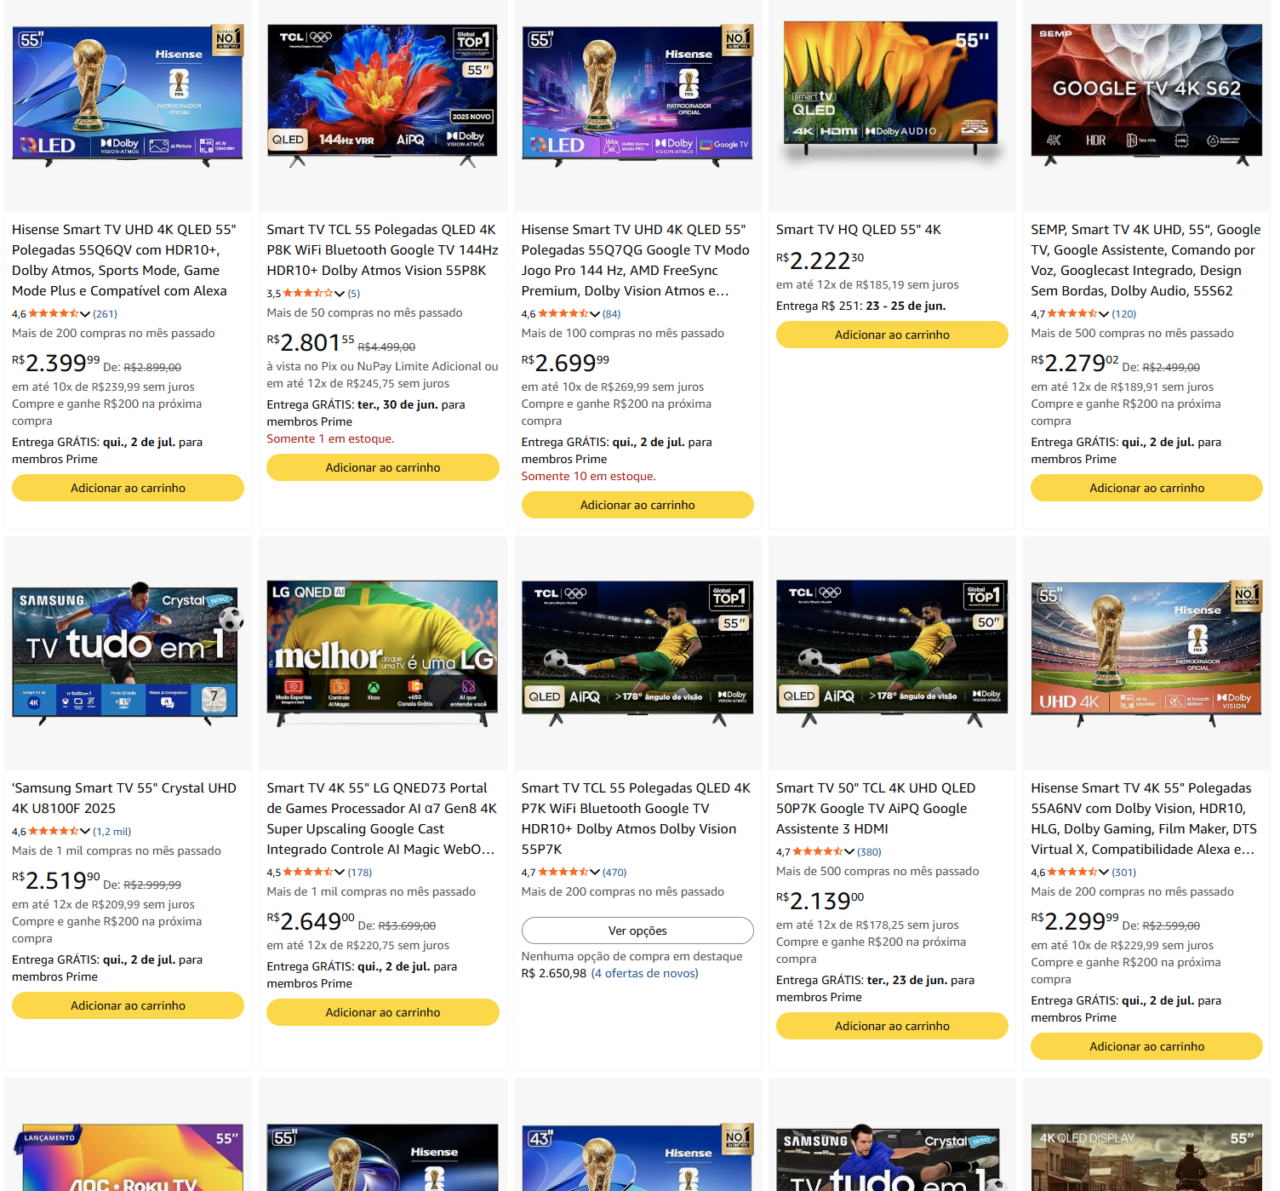
Task: Click price R$2.519,90 on Samsung U8100F
Action: click(x=56, y=880)
